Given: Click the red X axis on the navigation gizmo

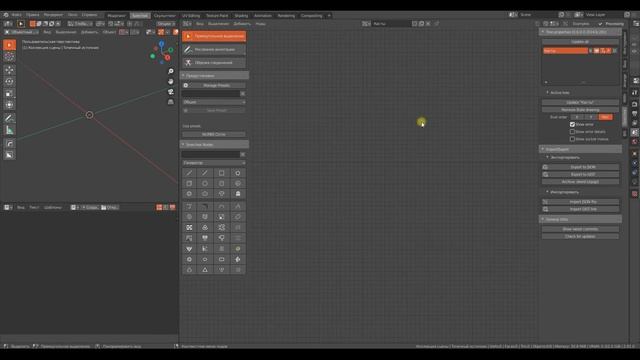Looking at the screenshot, I should [167, 58].
